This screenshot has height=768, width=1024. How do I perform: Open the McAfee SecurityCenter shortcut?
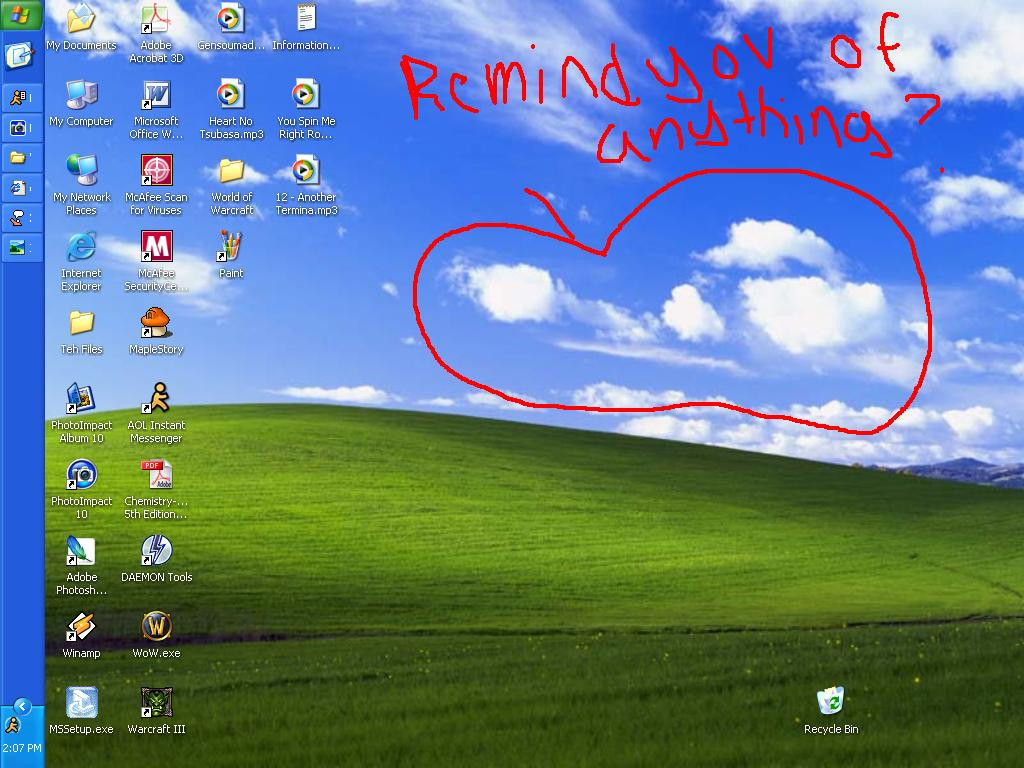pos(157,247)
